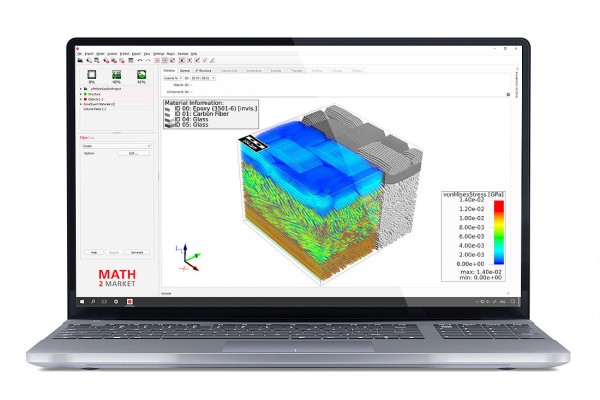Toggle the Structure checkbox tab
Screen dimensions: 600x400
[x=200, y=71]
